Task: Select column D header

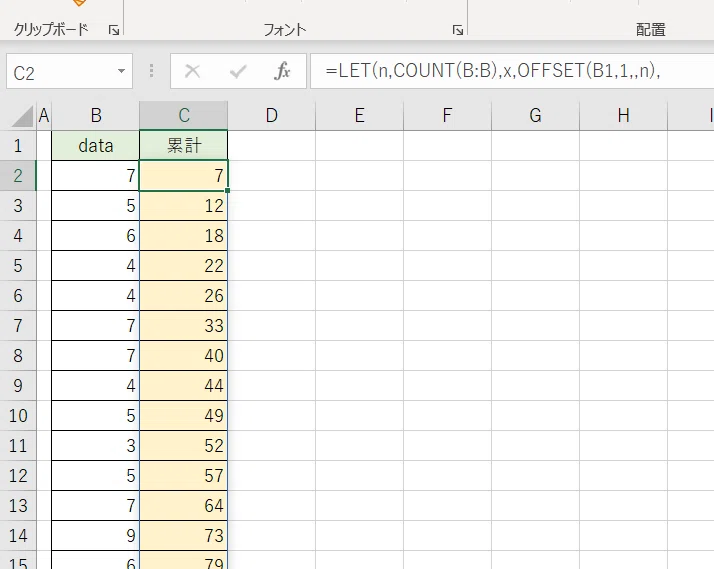Action: coord(271,116)
